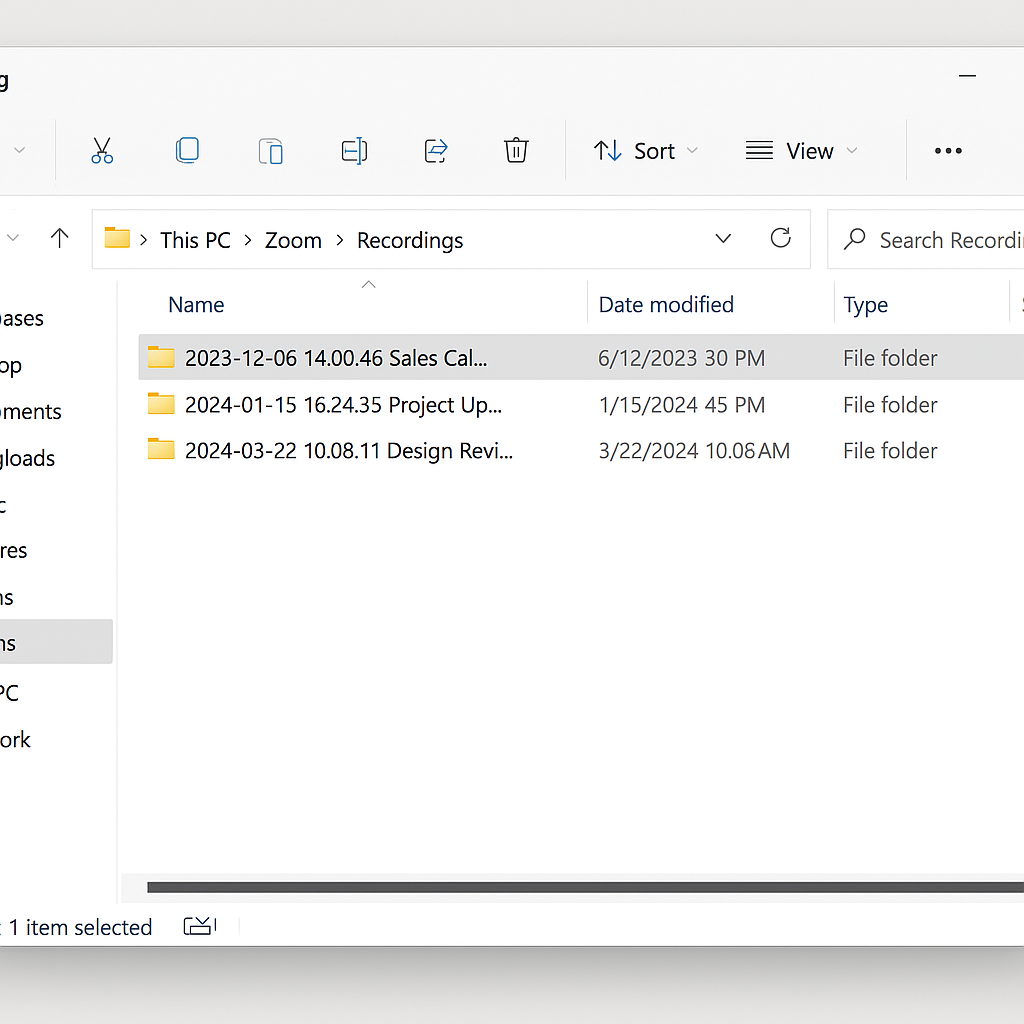
Task: Click the Copy icon in toolbar
Action: tap(187, 151)
